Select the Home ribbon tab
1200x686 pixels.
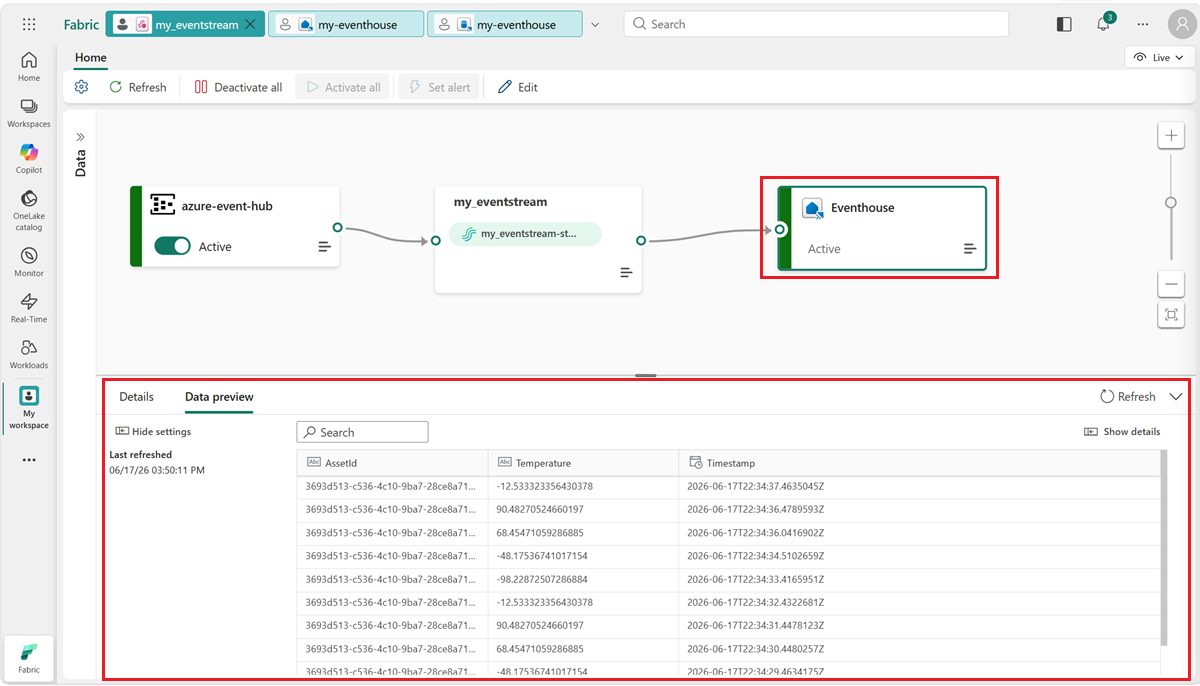tap(91, 58)
